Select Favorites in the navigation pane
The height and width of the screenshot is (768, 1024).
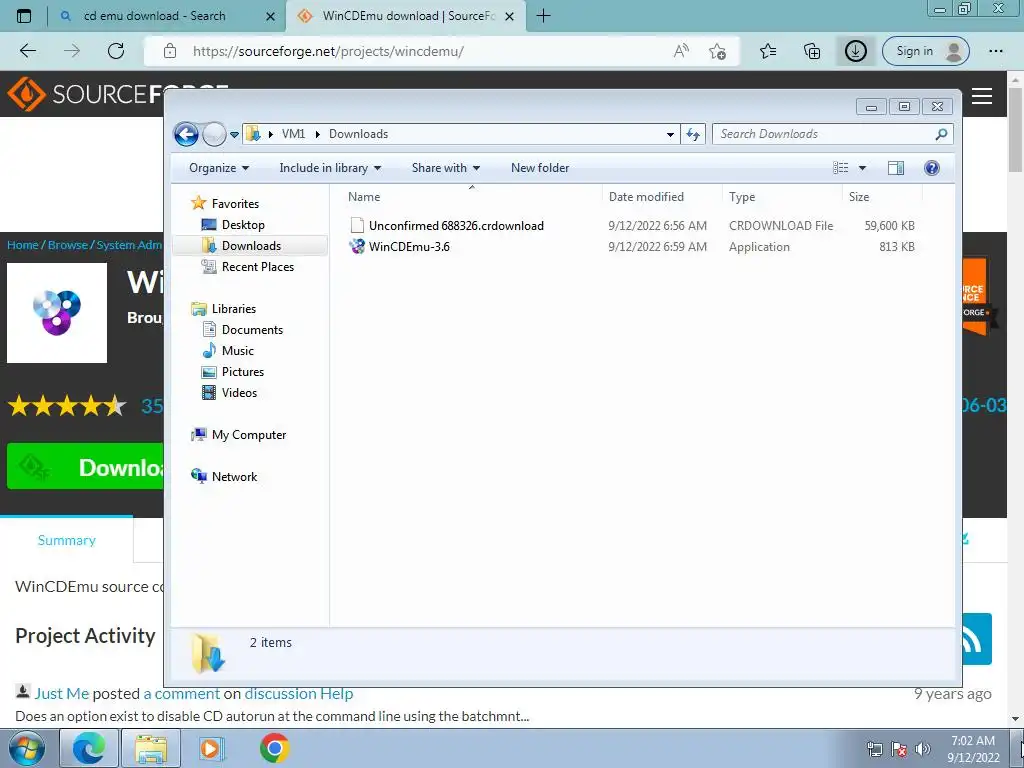[225, 204]
